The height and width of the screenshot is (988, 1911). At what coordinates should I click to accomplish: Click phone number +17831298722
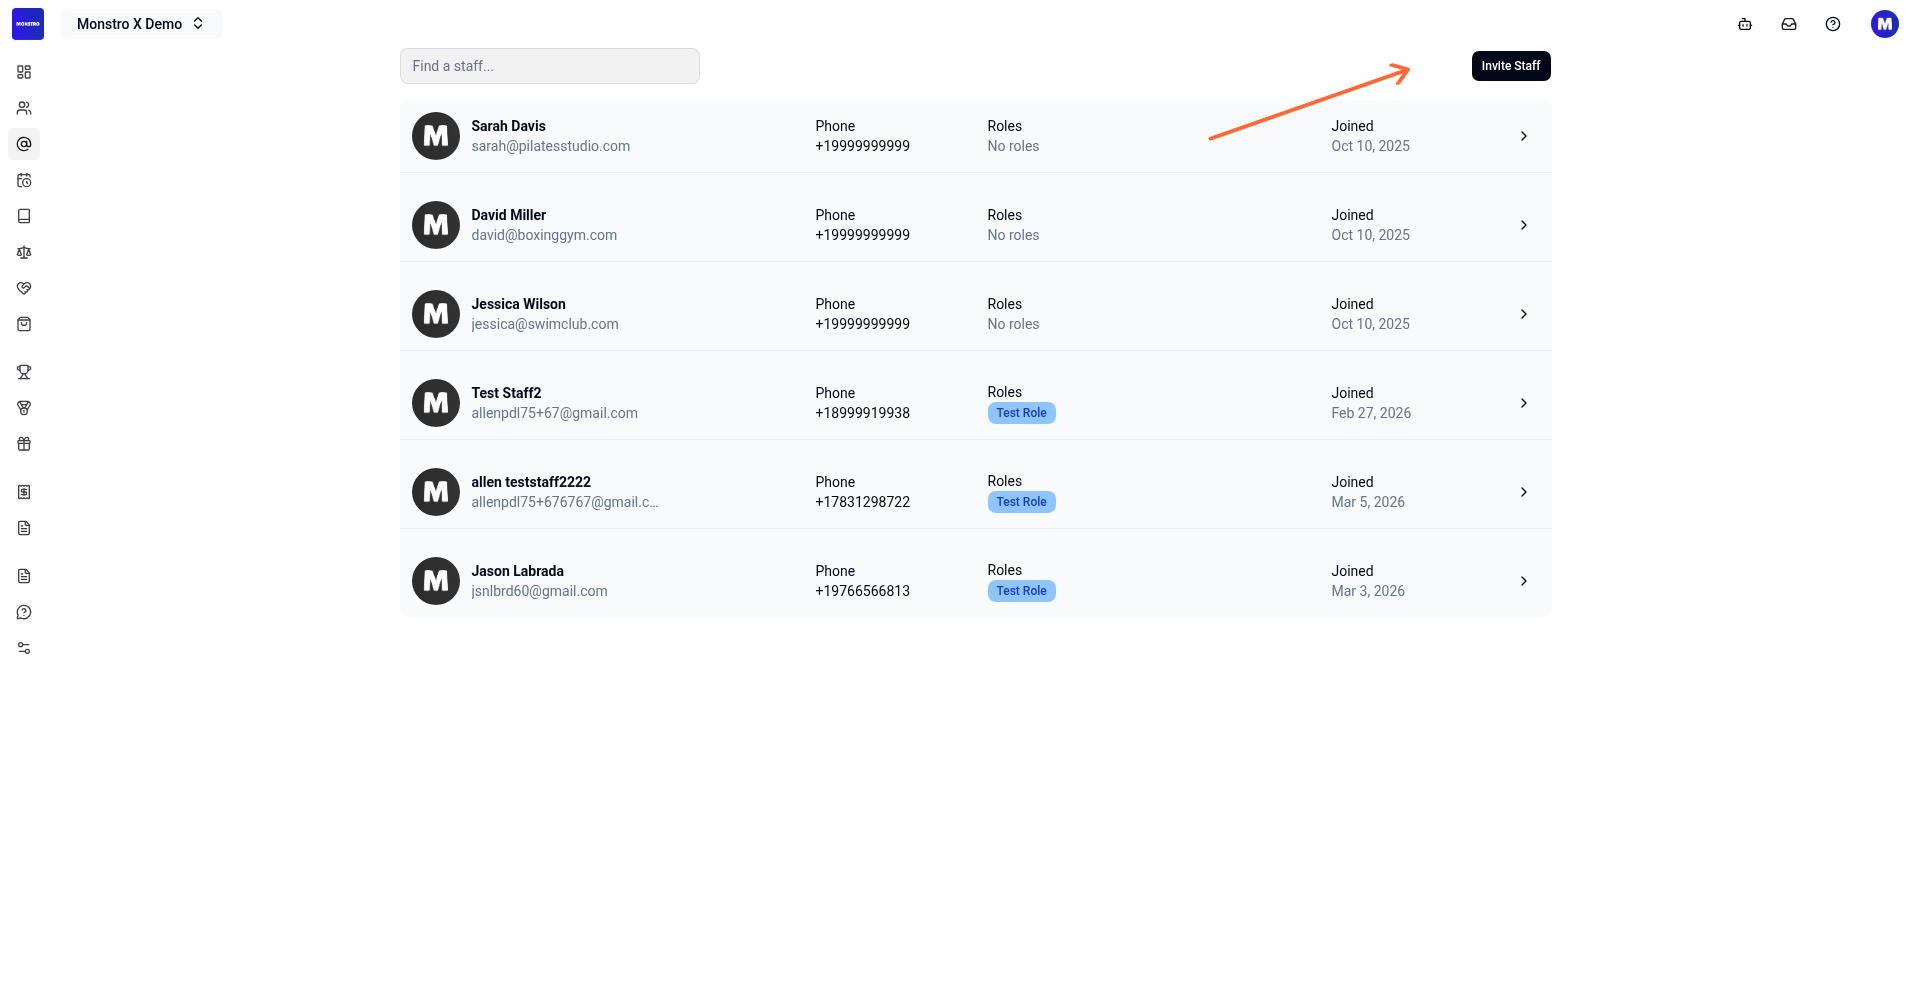pyautogui.click(x=862, y=502)
